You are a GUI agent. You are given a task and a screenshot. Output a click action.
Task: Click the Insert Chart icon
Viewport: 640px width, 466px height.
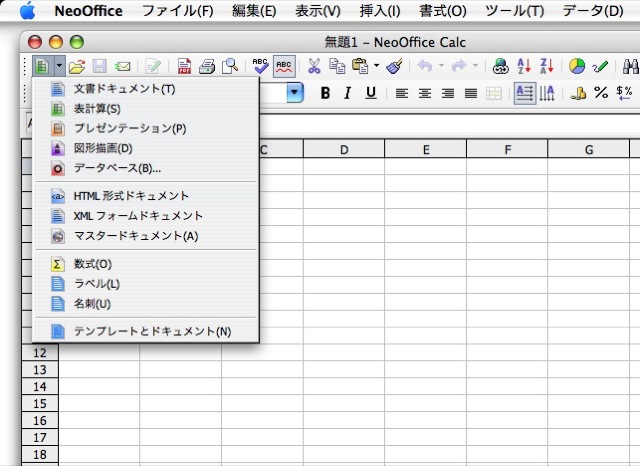pos(577,67)
